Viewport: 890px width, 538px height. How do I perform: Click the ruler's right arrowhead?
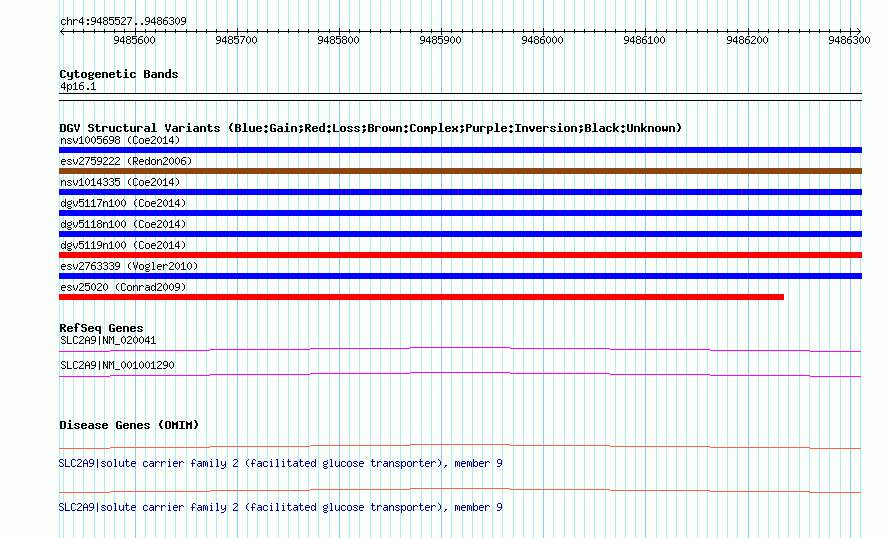pyautogui.click(x=859, y=31)
